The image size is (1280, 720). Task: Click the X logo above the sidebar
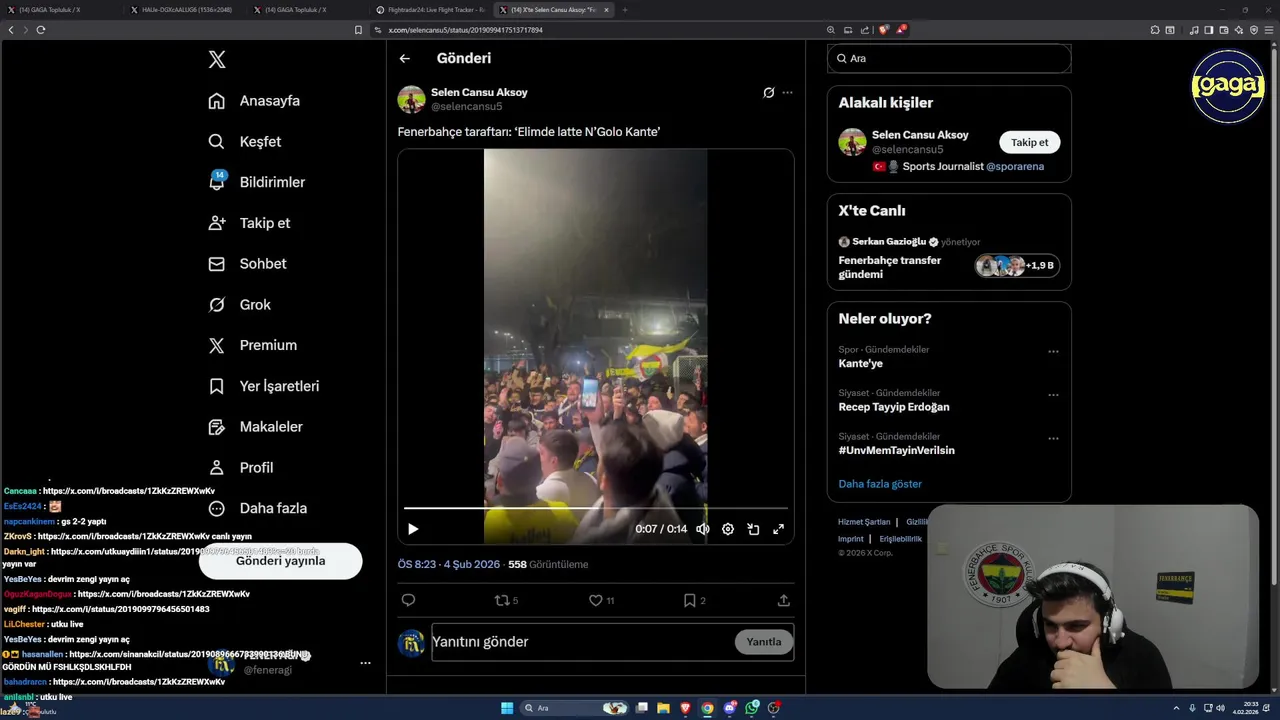coord(217,60)
